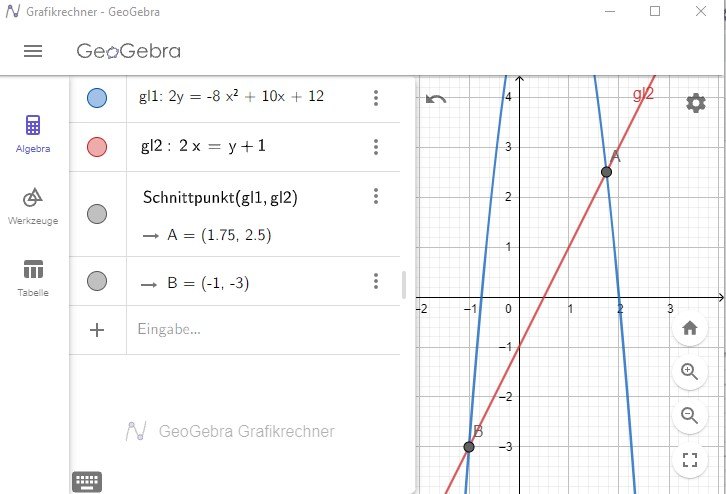Toggle visibility of gl2 red circle
Screen dimensions: 726x494
pos(97,147)
